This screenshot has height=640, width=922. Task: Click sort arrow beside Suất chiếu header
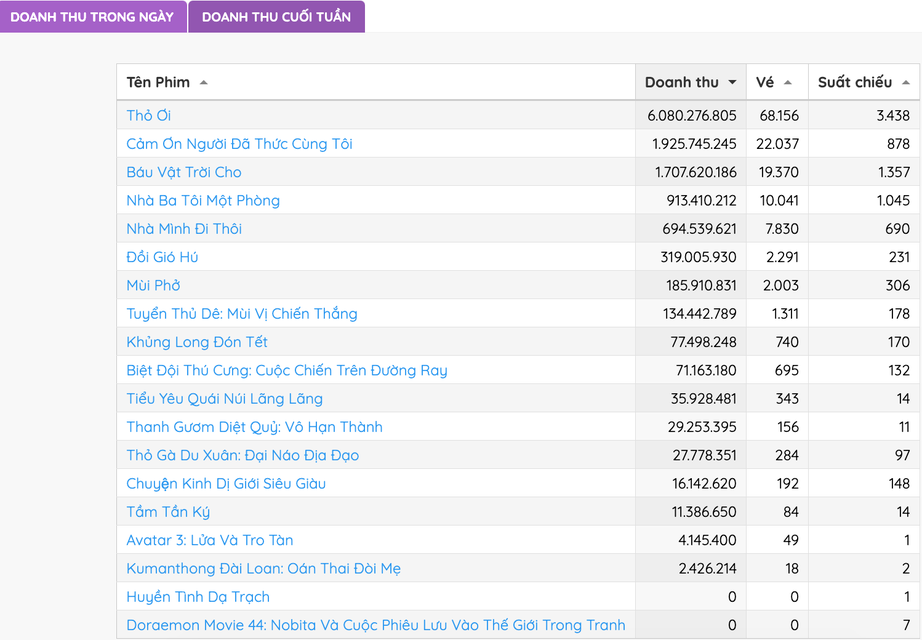click(x=906, y=83)
